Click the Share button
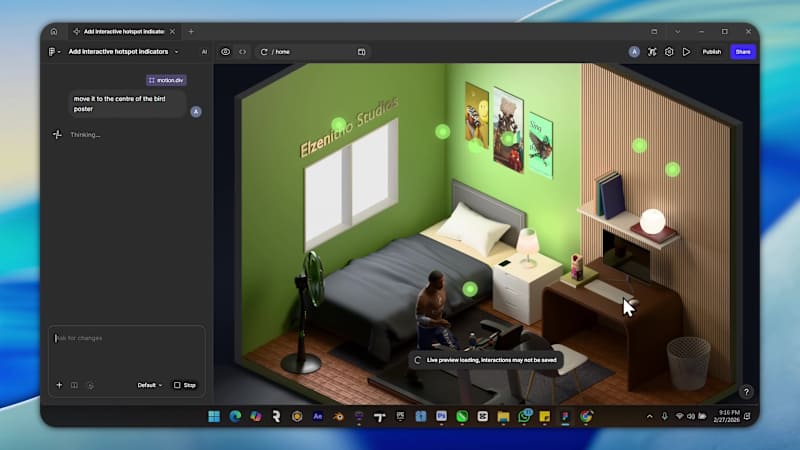This screenshot has height=450, width=800. [x=743, y=52]
